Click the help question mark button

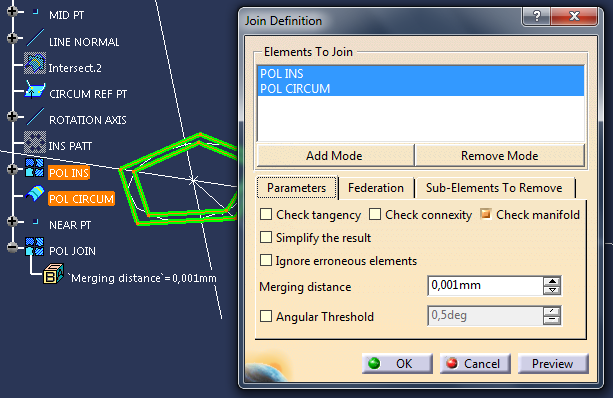(536, 17)
